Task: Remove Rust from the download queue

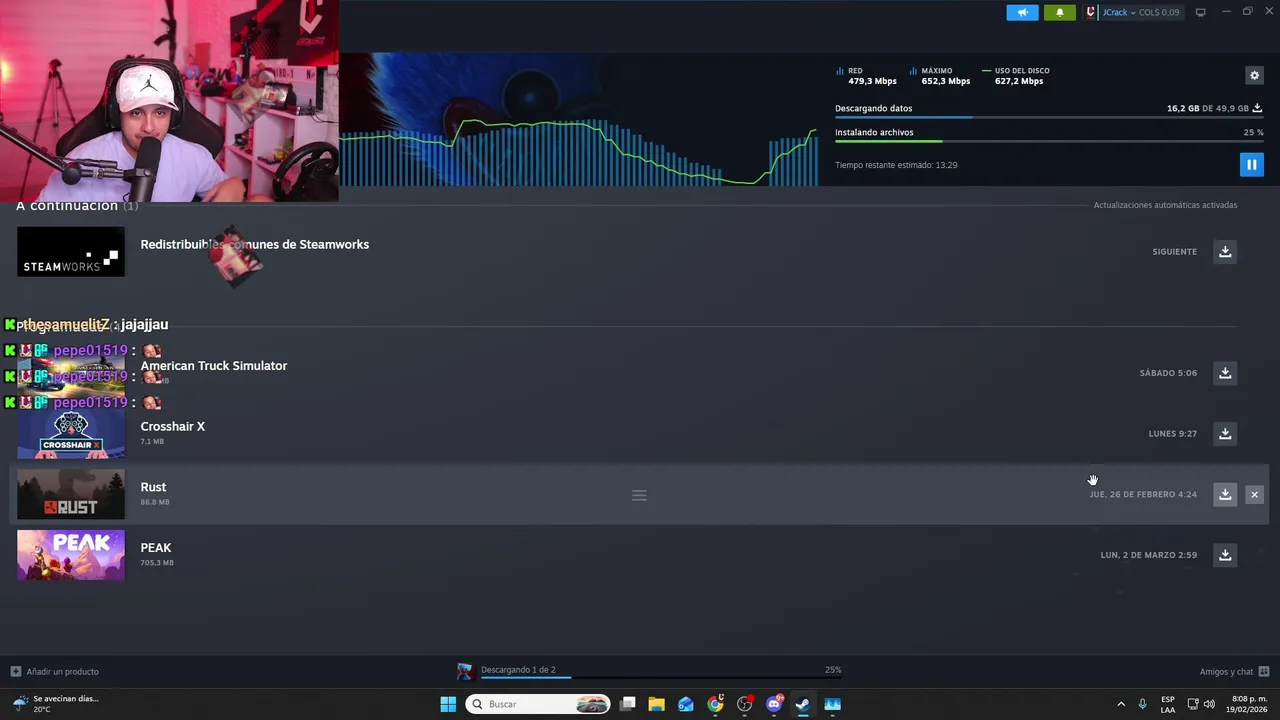Action: pyautogui.click(x=1254, y=494)
